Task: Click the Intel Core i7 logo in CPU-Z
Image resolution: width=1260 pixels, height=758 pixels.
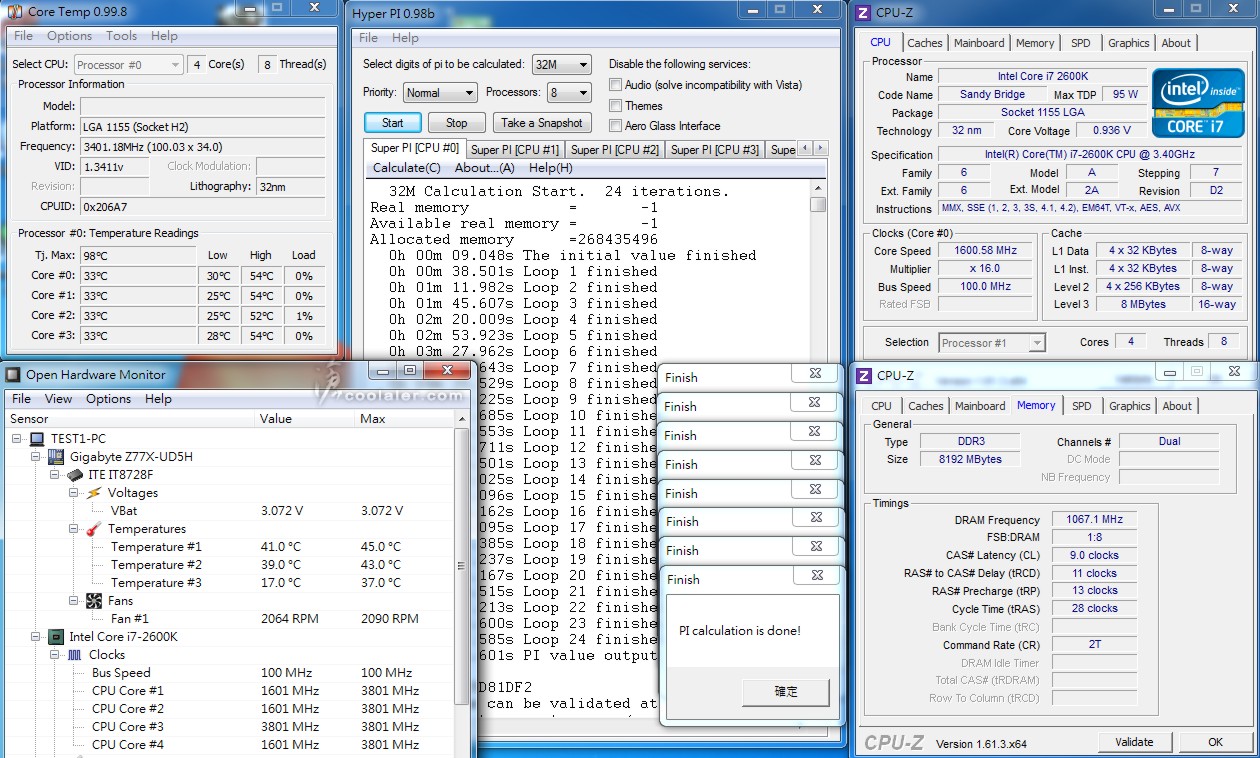Action: [x=1198, y=103]
